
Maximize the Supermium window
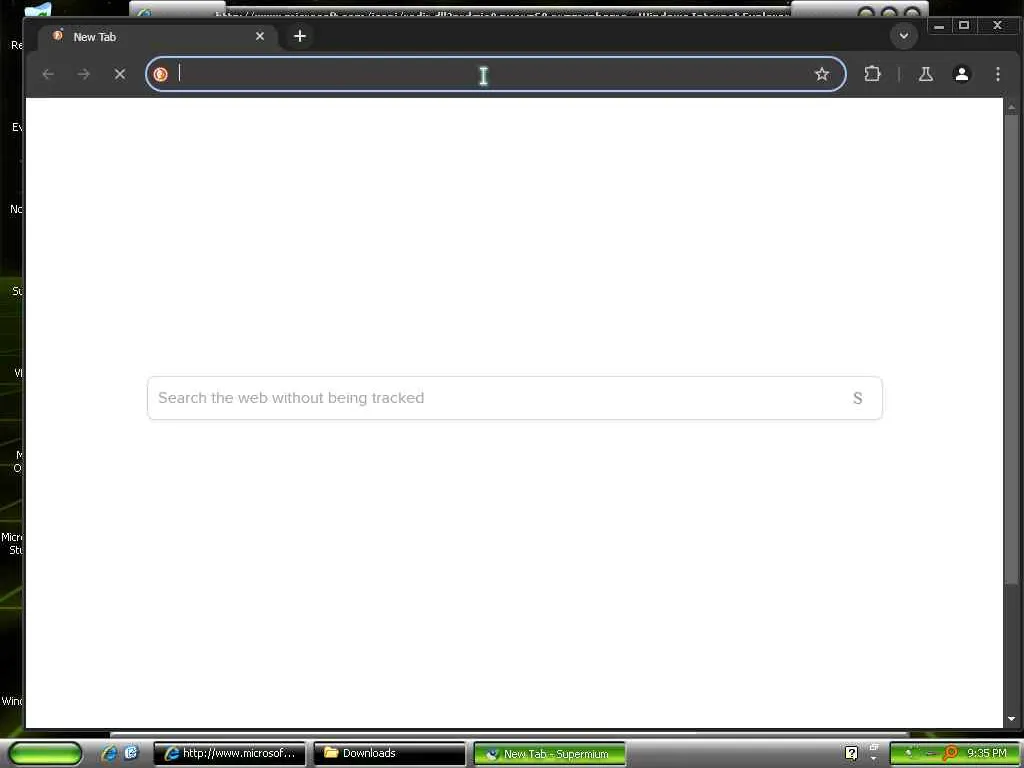(x=964, y=26)
